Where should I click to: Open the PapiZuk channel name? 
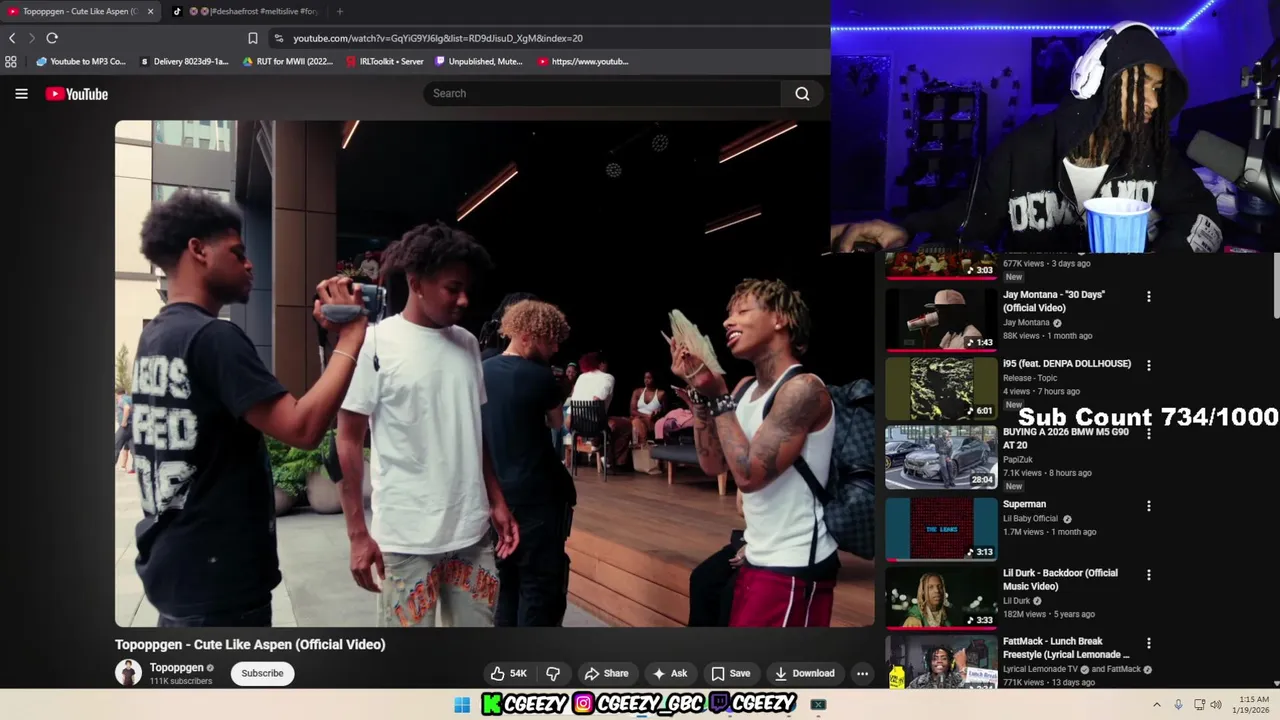tap(1018, 460)
